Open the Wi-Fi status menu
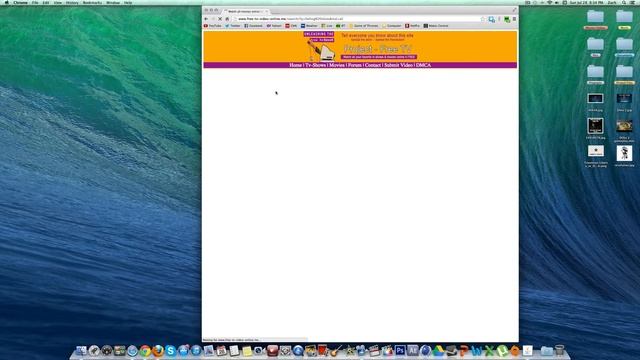640x360 pixels. (x=549, y=2)
